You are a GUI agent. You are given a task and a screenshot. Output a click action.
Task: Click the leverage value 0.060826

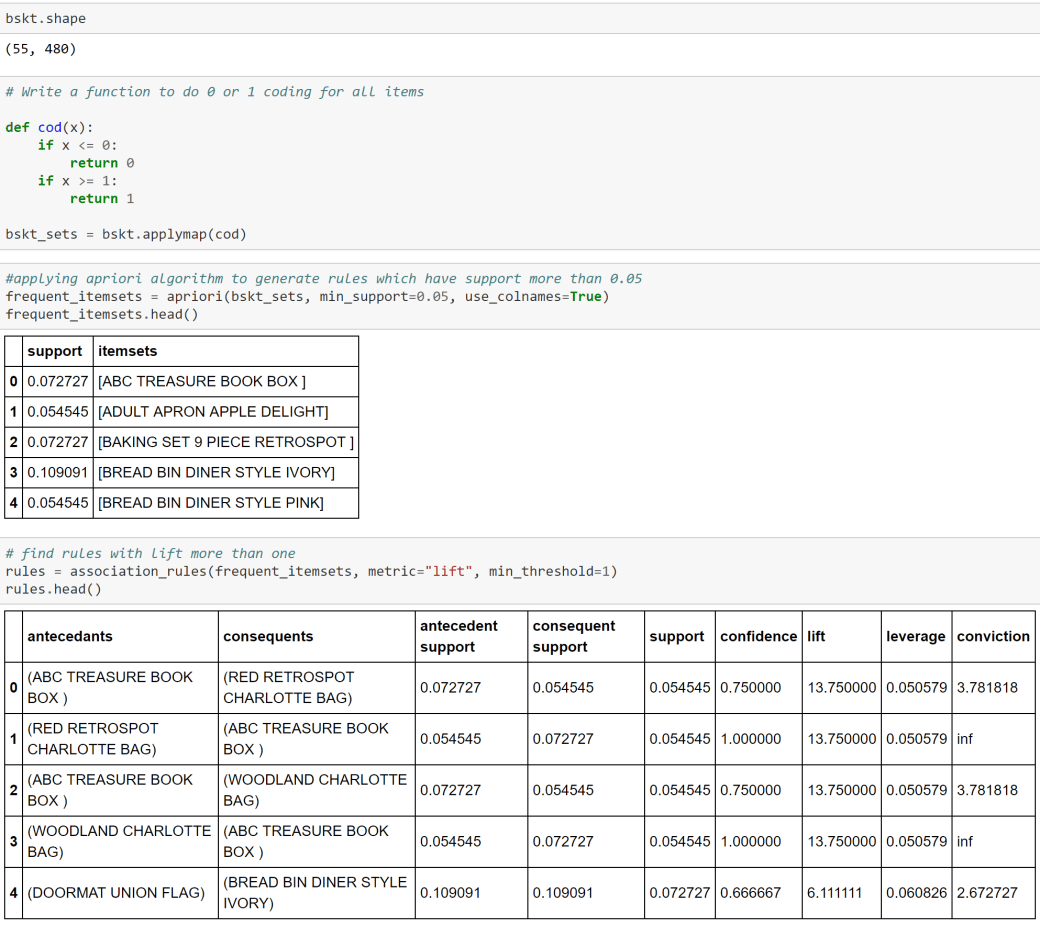tap(917, 894)
